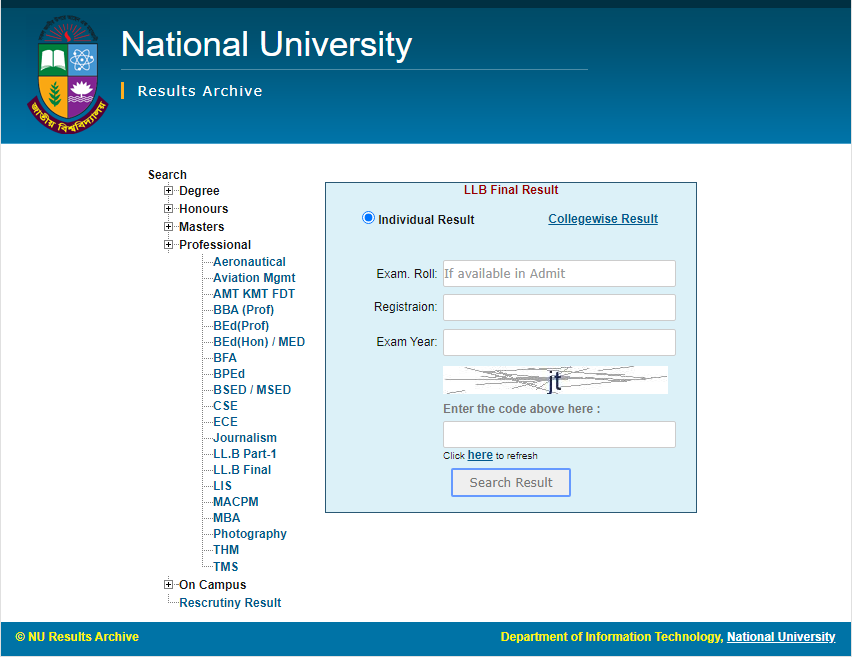The image size is (852, 657).
Task: Expand the On Campus tree node
Action: coord(168,585)
